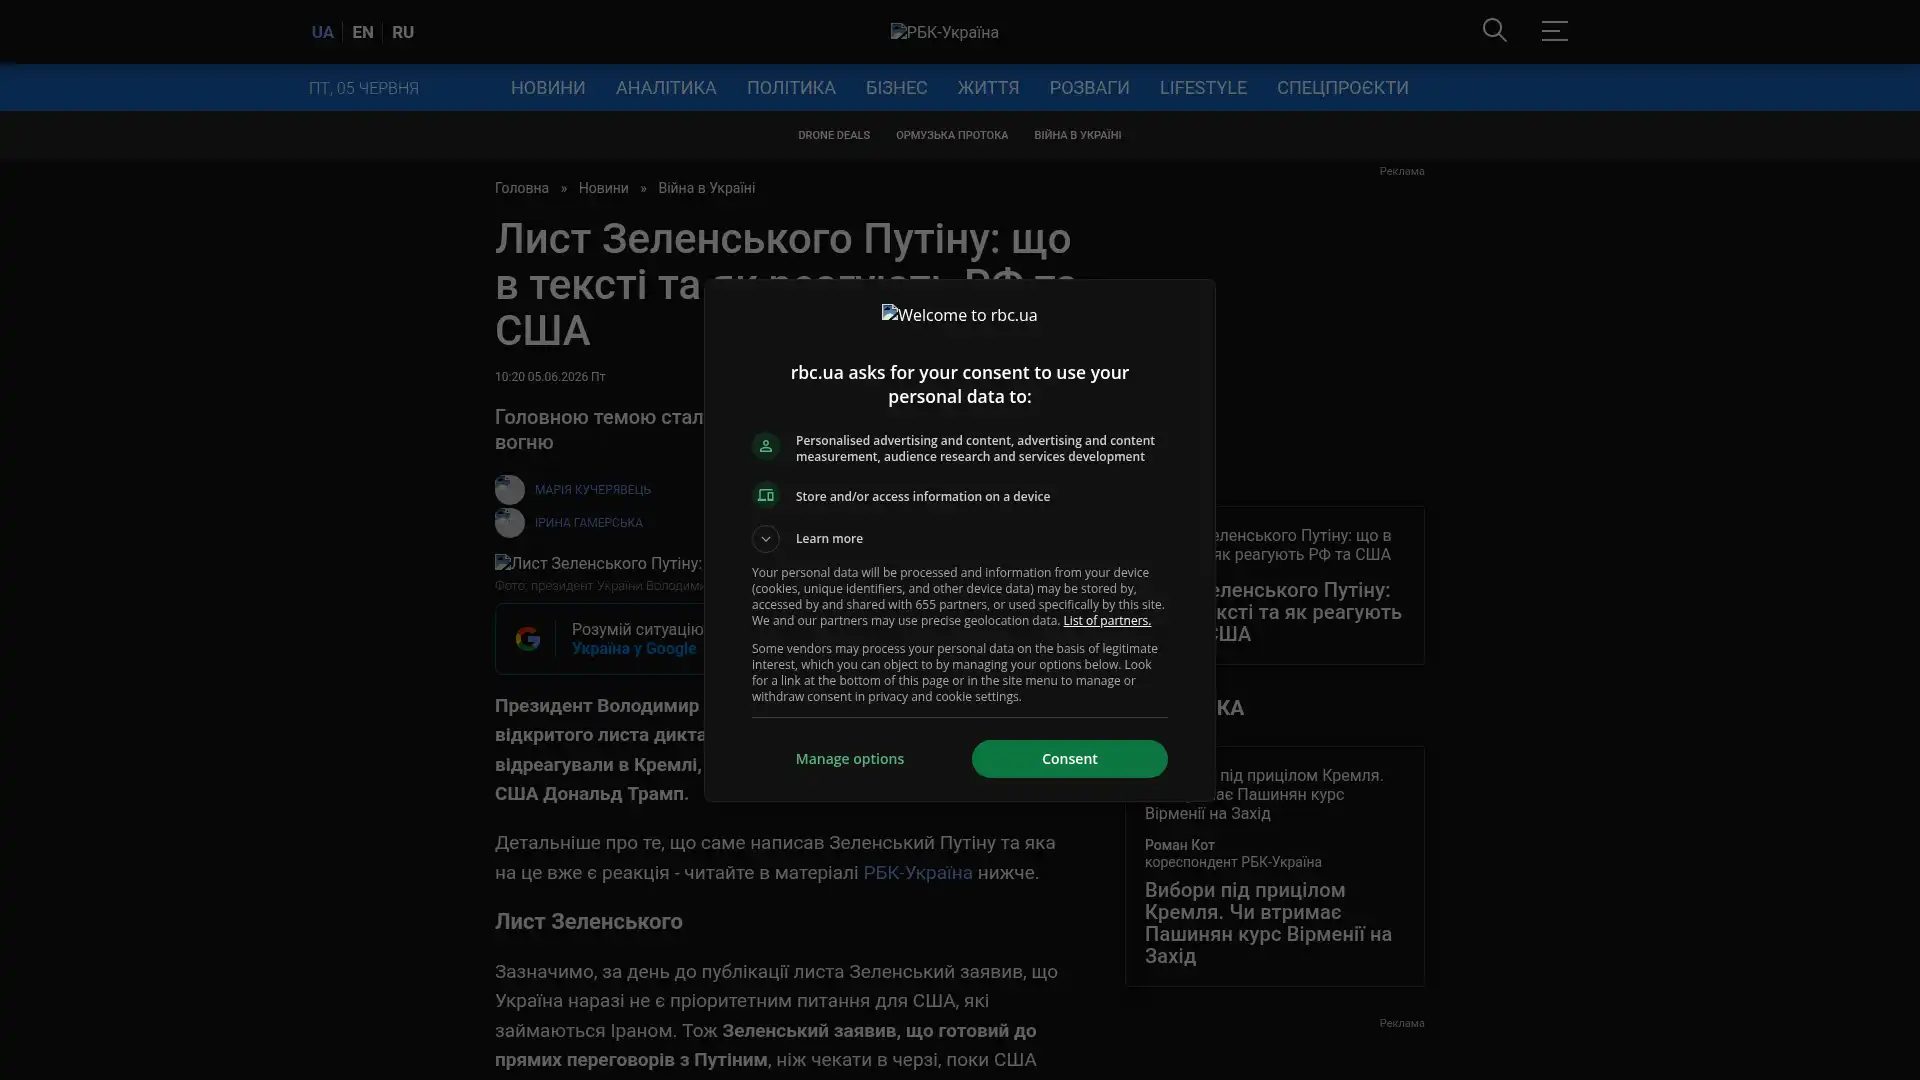
Task: Click the РБК-Україна header logo
Action: tap(944, 32)
